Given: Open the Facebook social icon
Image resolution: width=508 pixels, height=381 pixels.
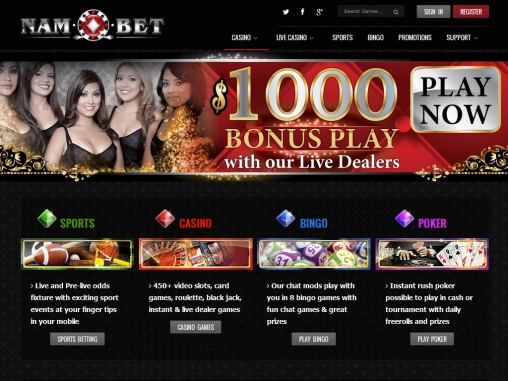Looking at the screenshot, I should [x=302, y=12].
